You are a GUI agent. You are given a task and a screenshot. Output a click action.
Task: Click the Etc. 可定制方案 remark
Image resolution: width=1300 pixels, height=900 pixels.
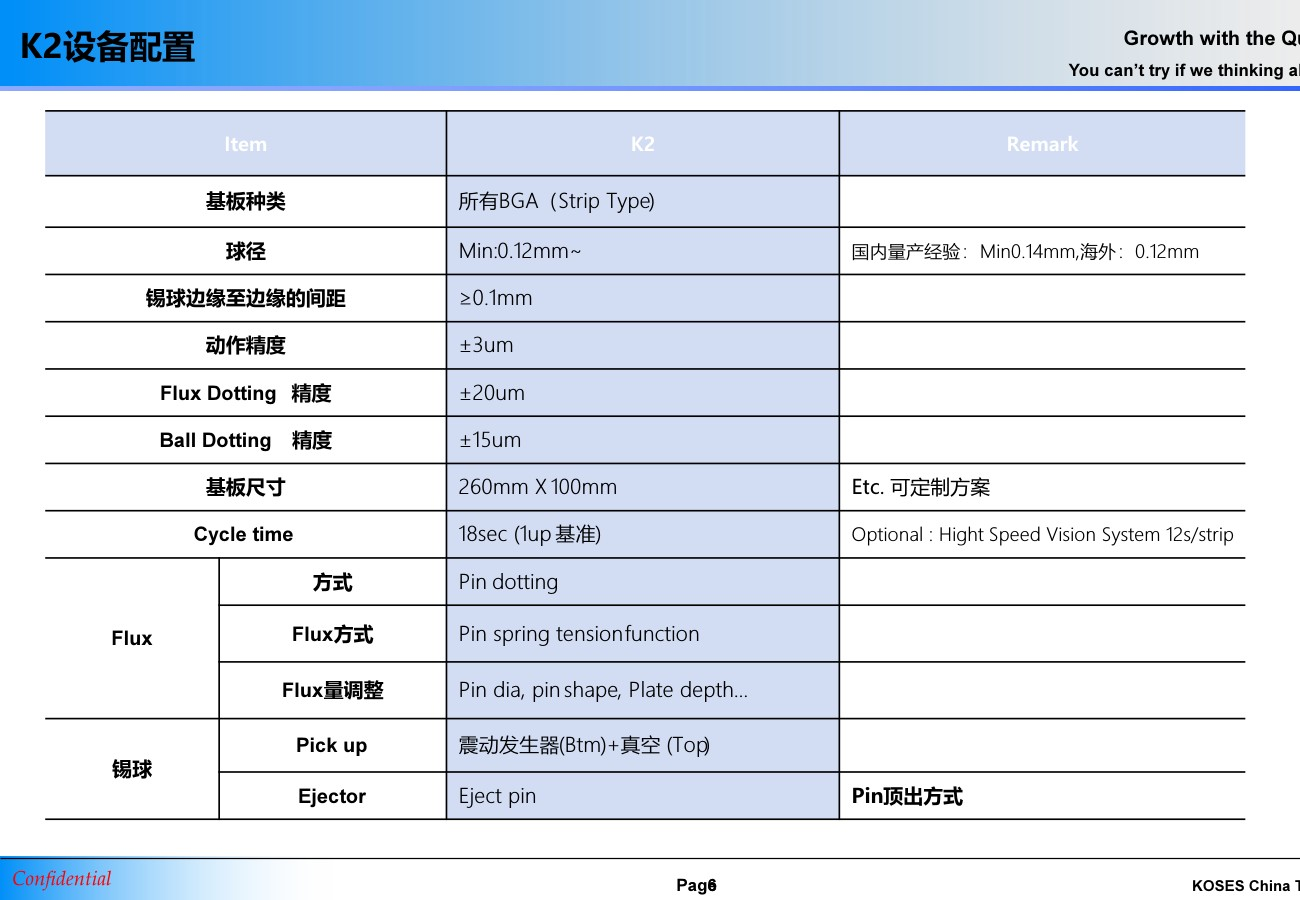920,488
